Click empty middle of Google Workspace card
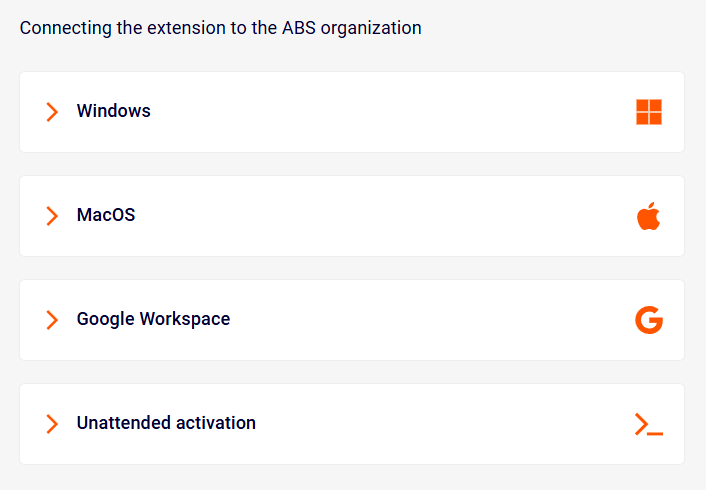The height and width of the screenshot is (490, 706). pyautogui.click(x=420, y=320)
